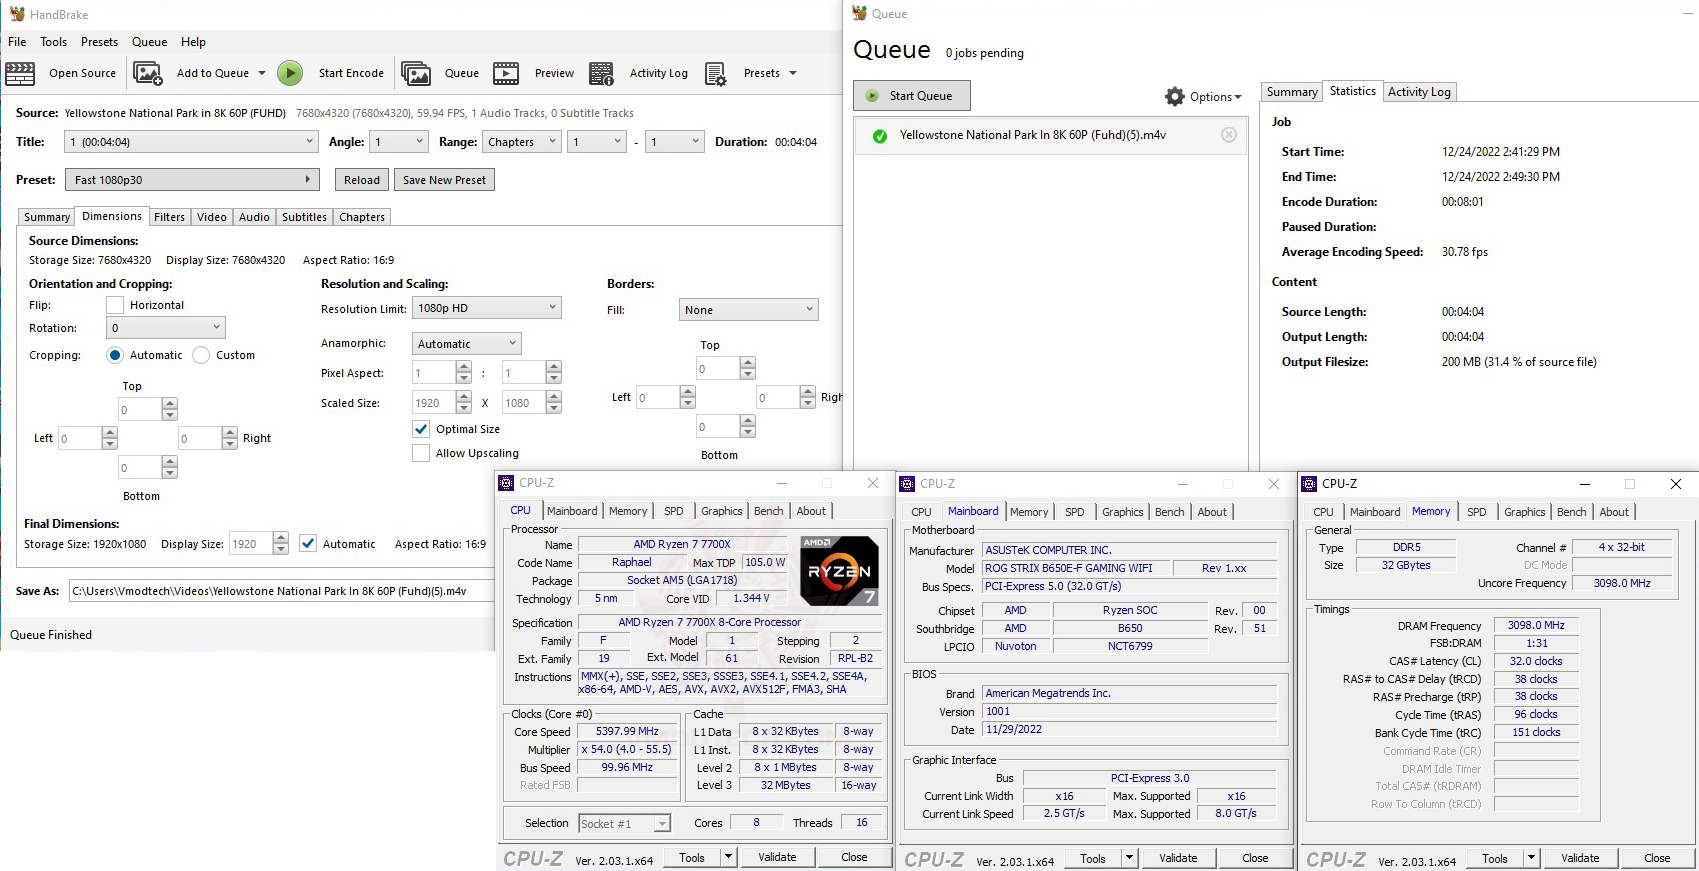Screen dimensions: 1699x871
Task: Click the green Start Encode play icon
Action: (290, 73)
